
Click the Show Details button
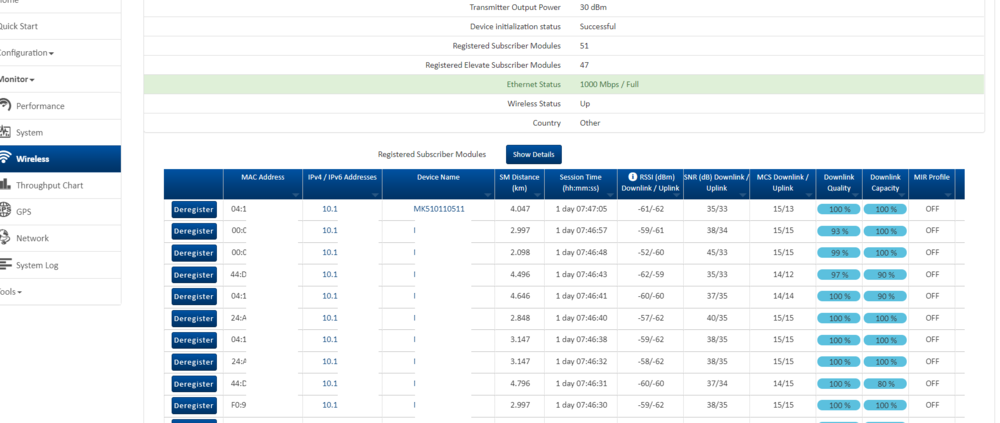533,155
